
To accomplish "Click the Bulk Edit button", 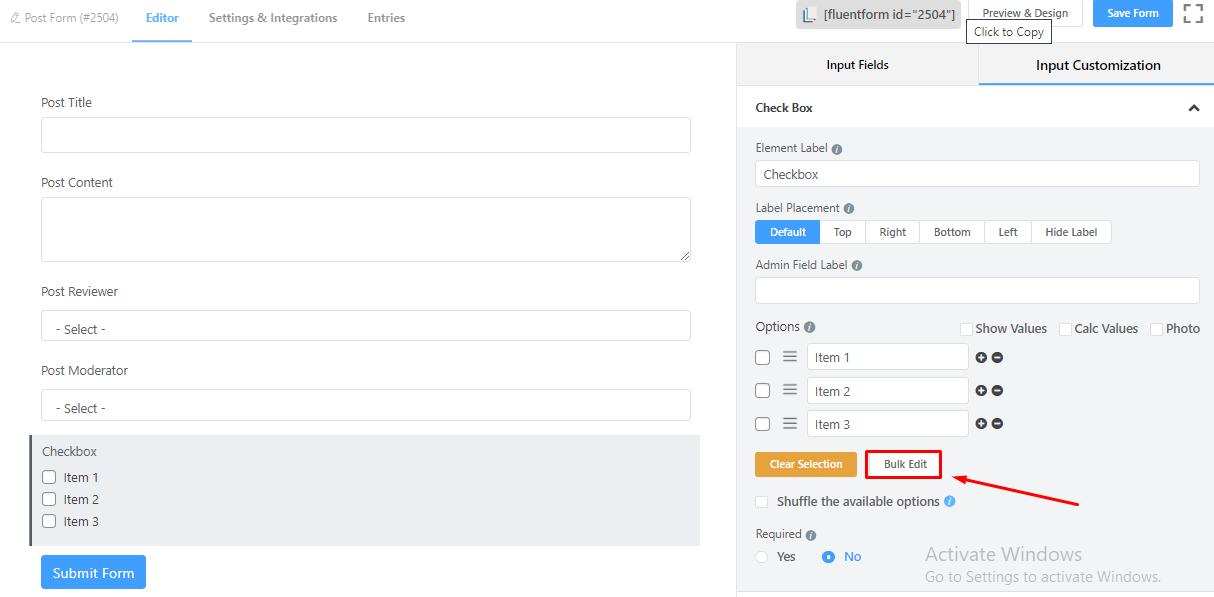I will pyautogui.click(x=904, y=464).
